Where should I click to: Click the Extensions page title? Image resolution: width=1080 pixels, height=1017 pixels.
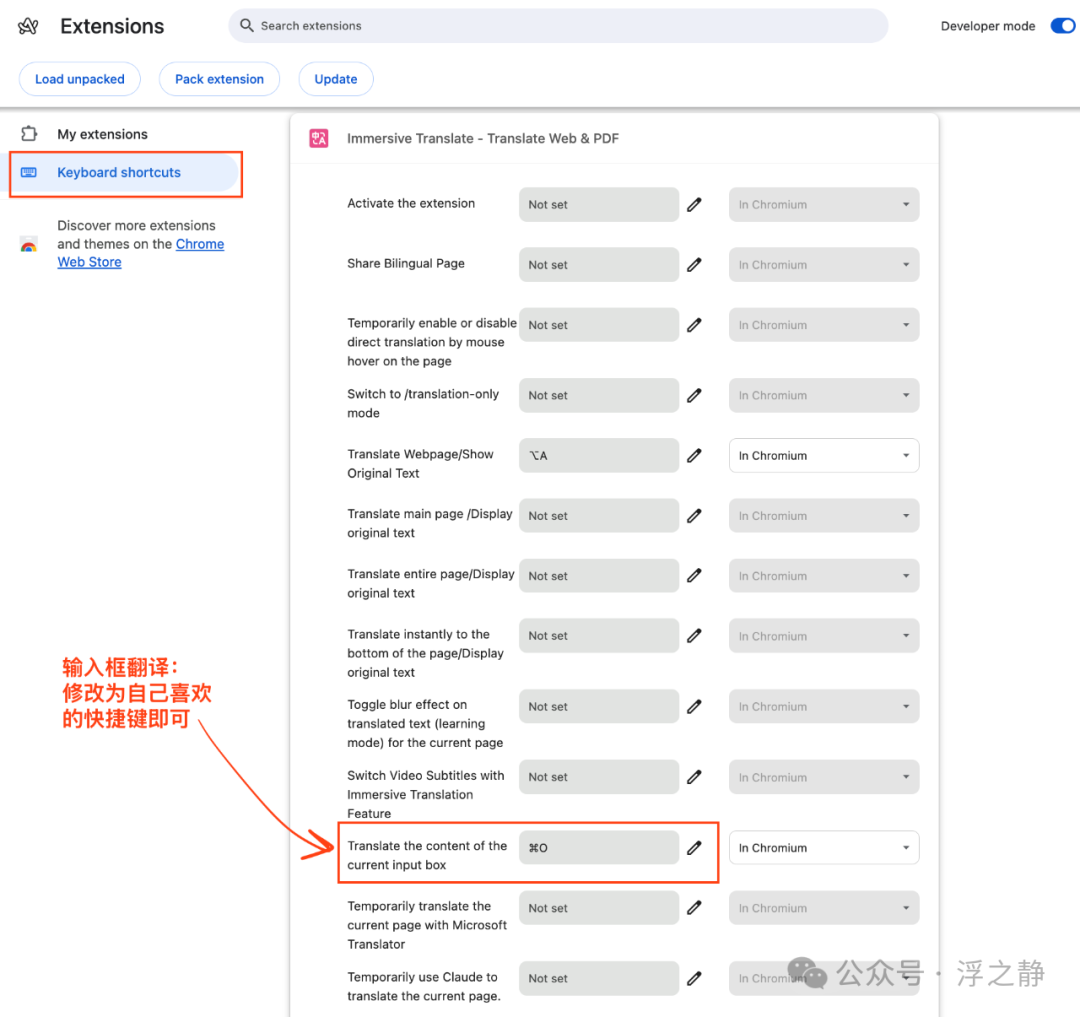click(112, 26)
